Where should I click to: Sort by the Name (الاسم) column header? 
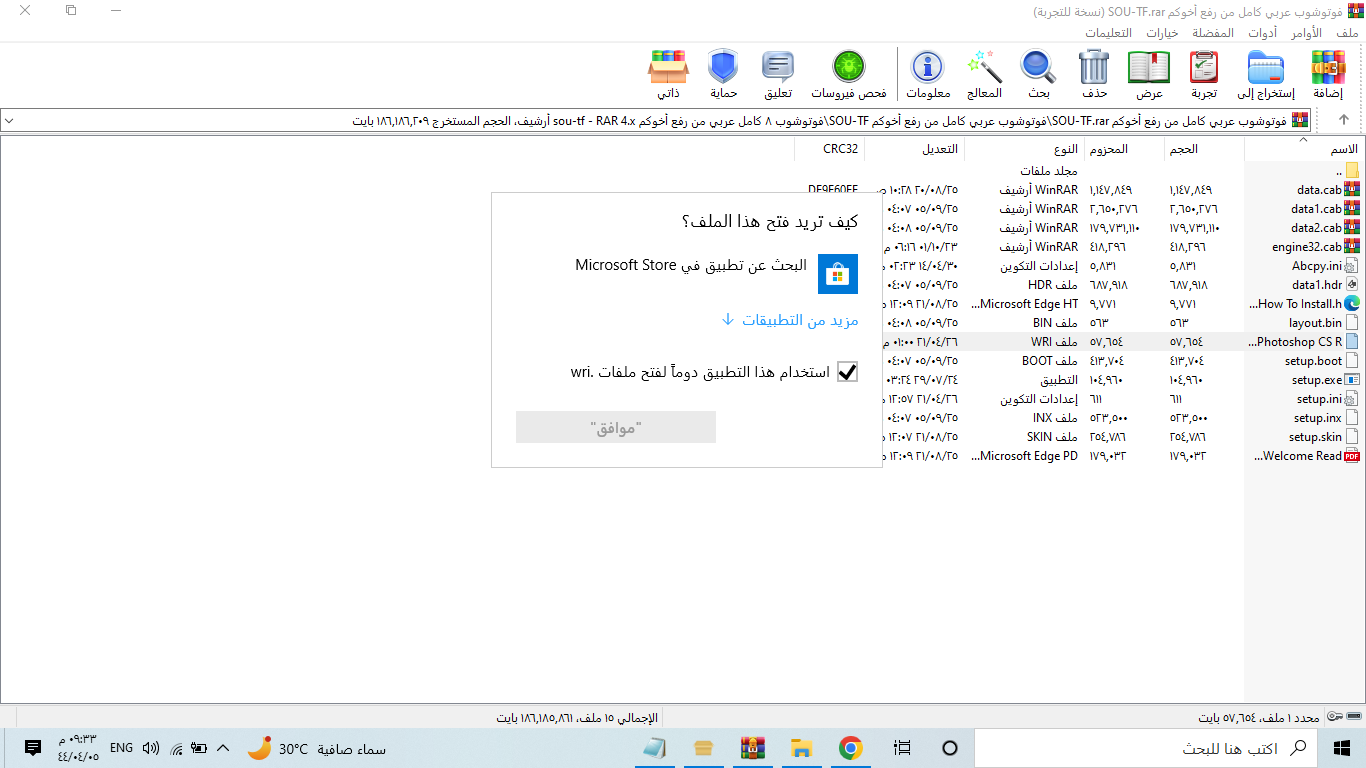1304,149
